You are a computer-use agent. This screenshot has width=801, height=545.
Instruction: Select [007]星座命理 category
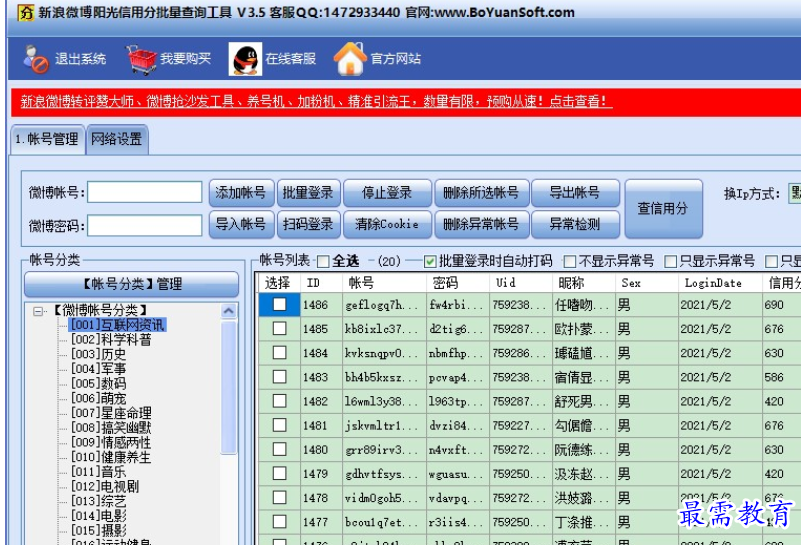(111, 413)
